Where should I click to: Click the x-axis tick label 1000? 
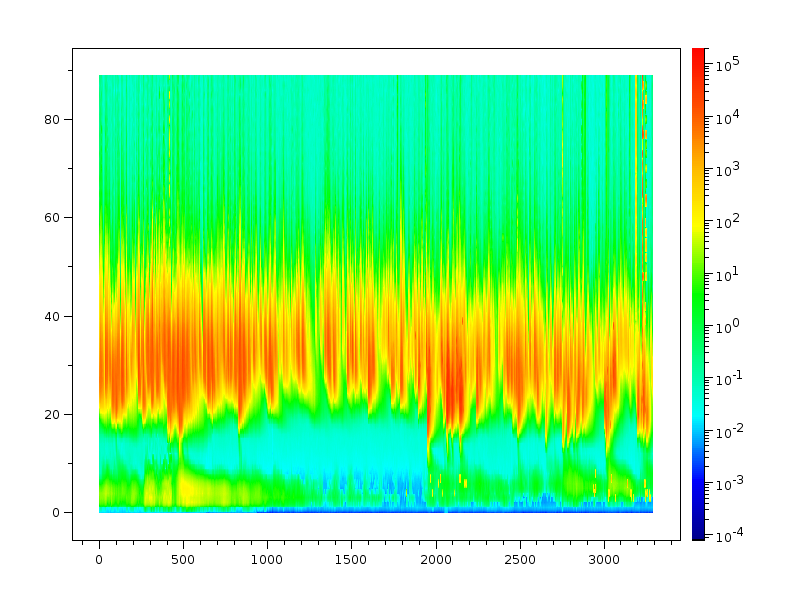pyautogui.click(x=267, y=561)
